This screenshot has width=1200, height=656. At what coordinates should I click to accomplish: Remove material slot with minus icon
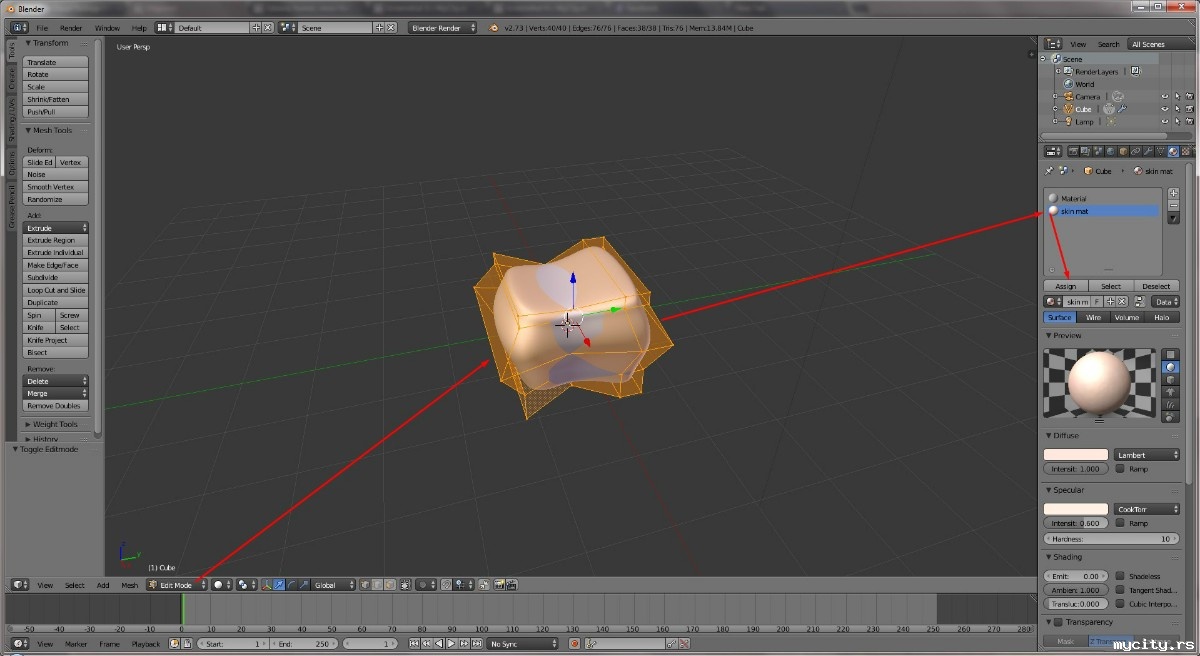coord(1173,205)
